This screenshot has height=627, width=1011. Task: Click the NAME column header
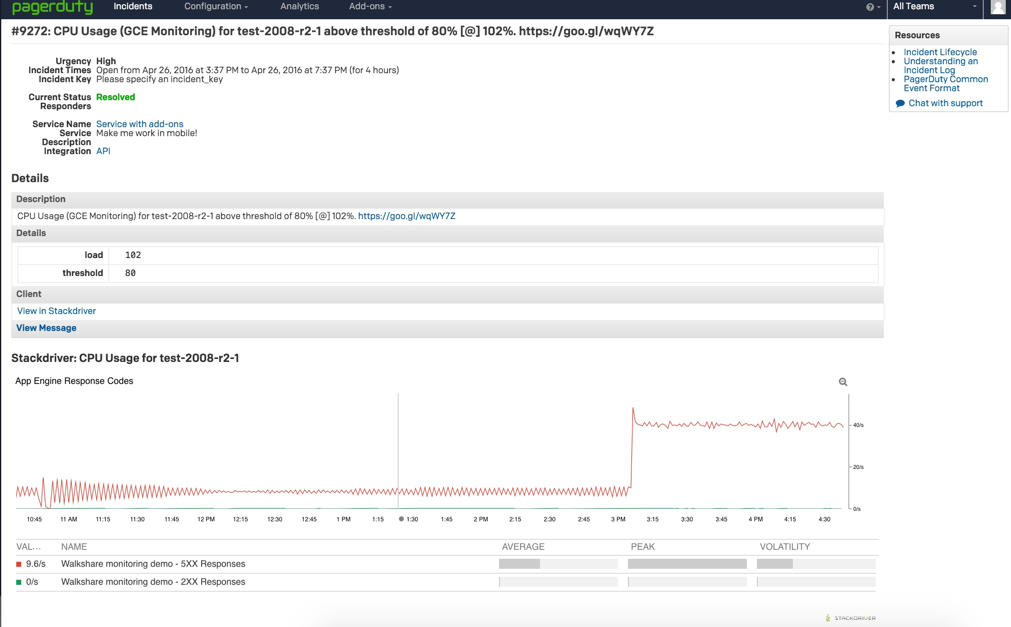[74, 547]
